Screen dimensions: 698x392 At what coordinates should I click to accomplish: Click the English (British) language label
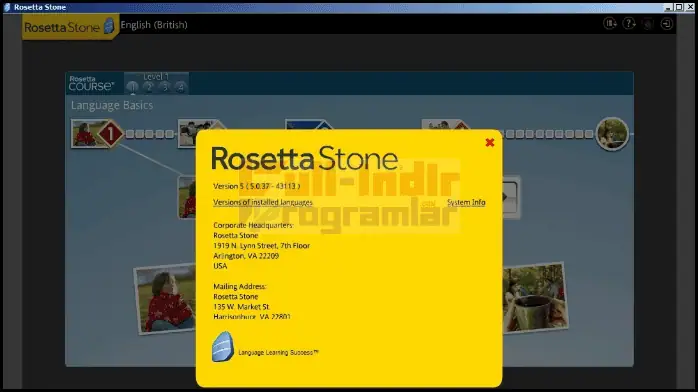tap(154, 25)
